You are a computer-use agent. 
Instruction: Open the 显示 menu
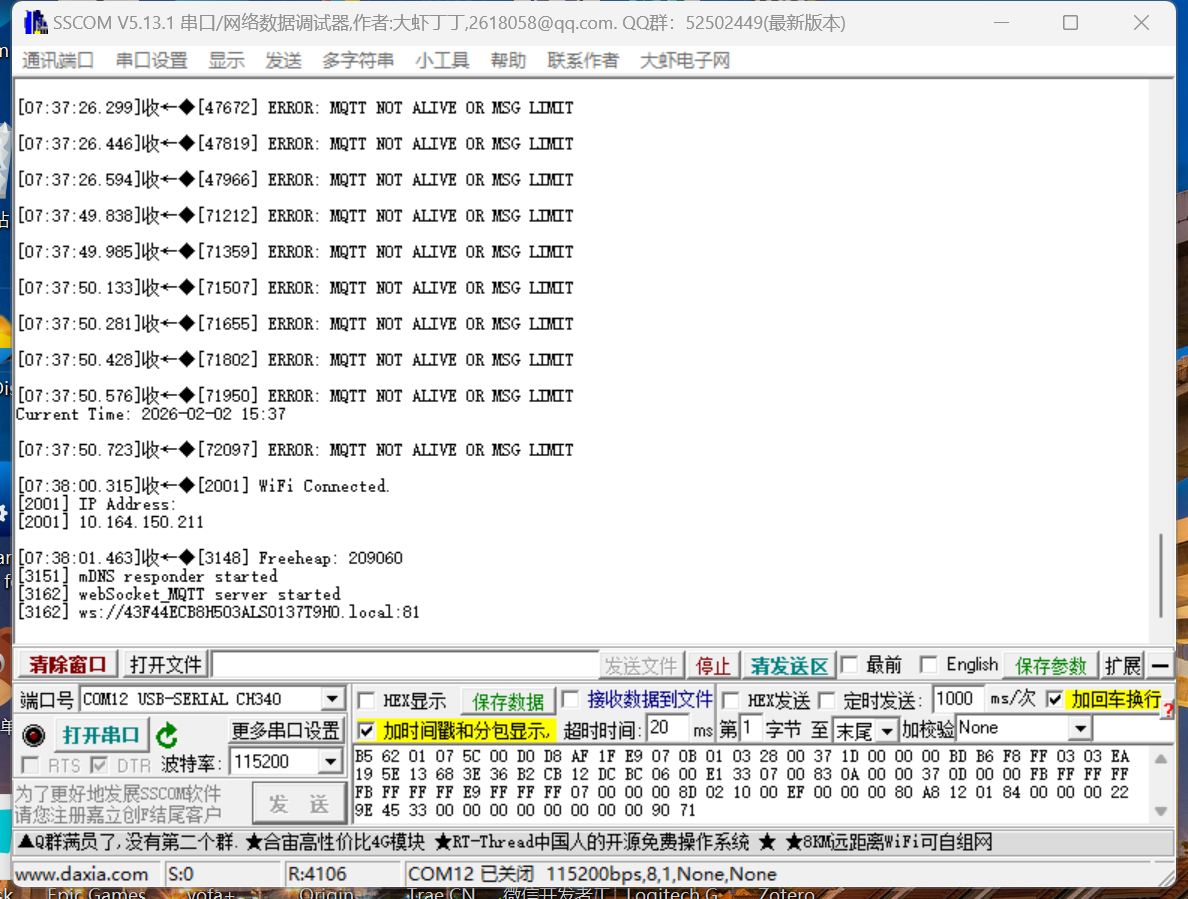click(x=227, y=61)
